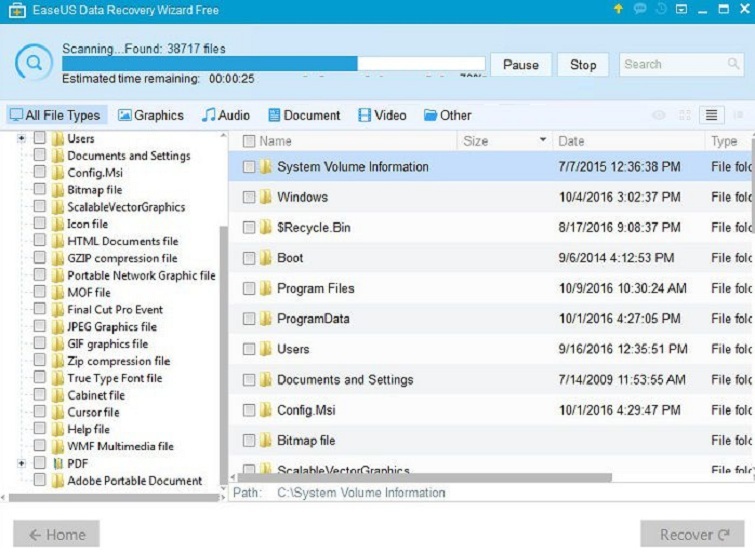Click the Windows folder icon in file list
Screen dimensions: 755x553
coord(265,197)
